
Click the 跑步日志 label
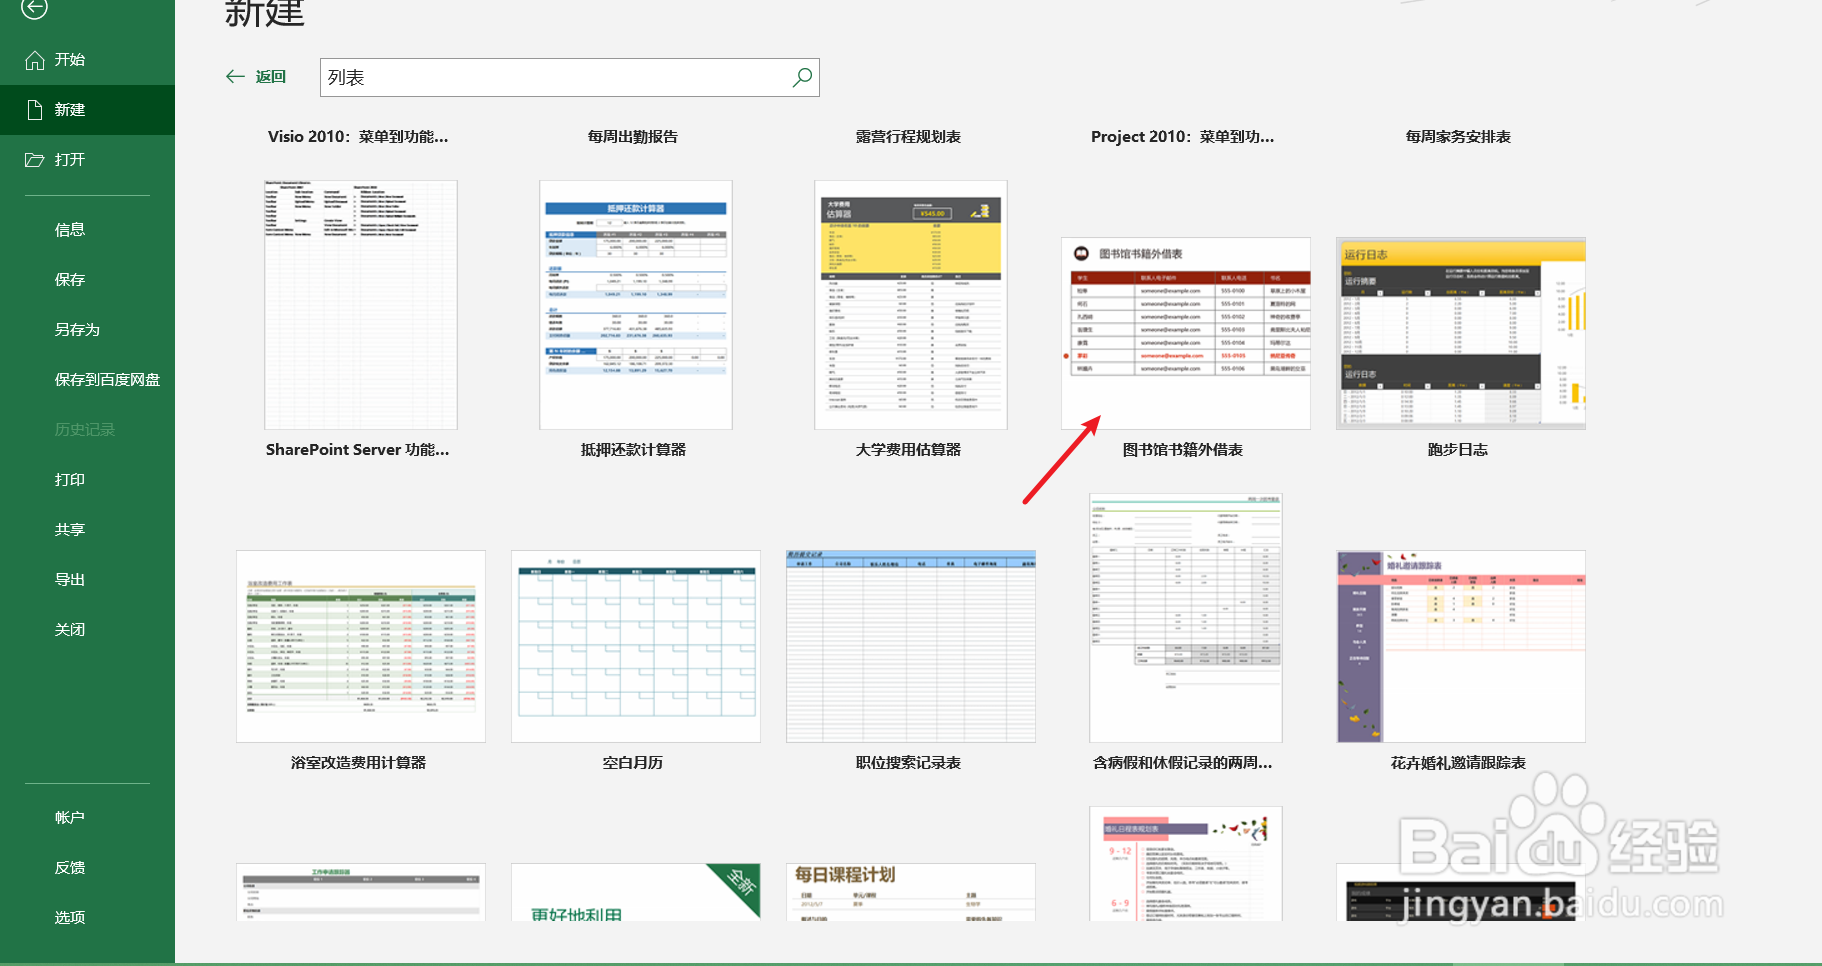click(x=1458, y=450)
